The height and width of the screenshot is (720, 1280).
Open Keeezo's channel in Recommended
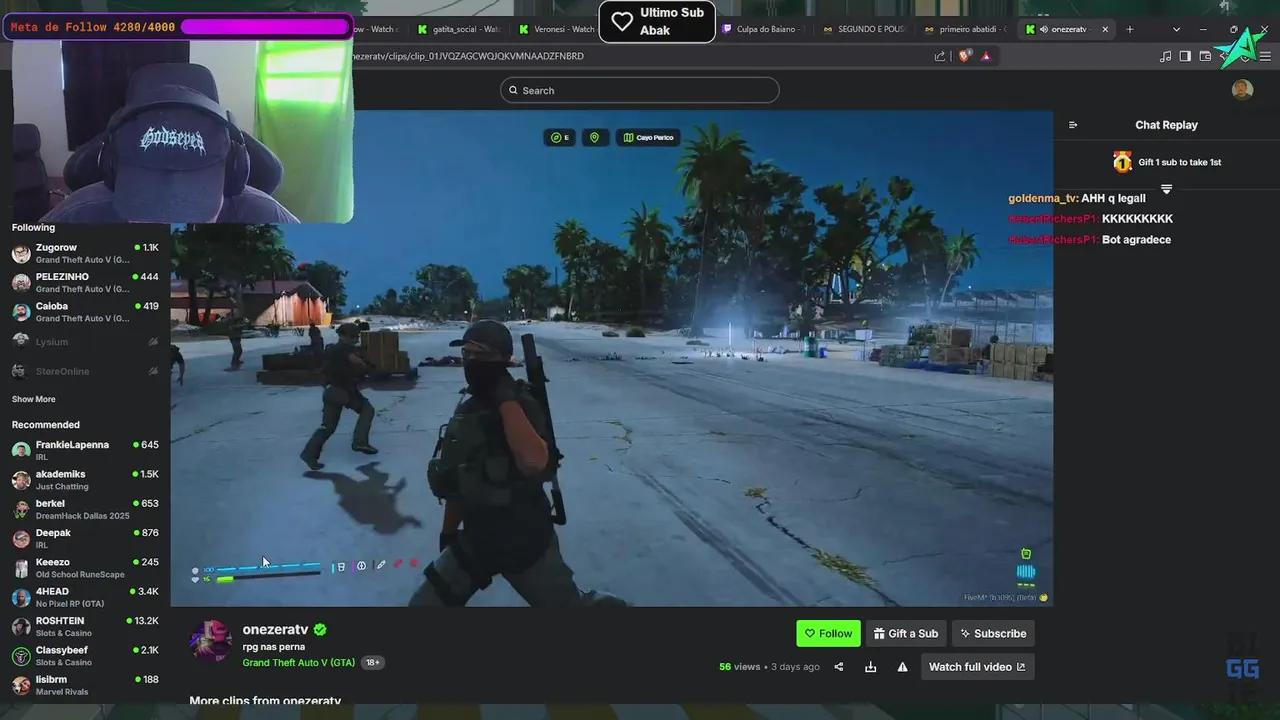coord(85,568)
